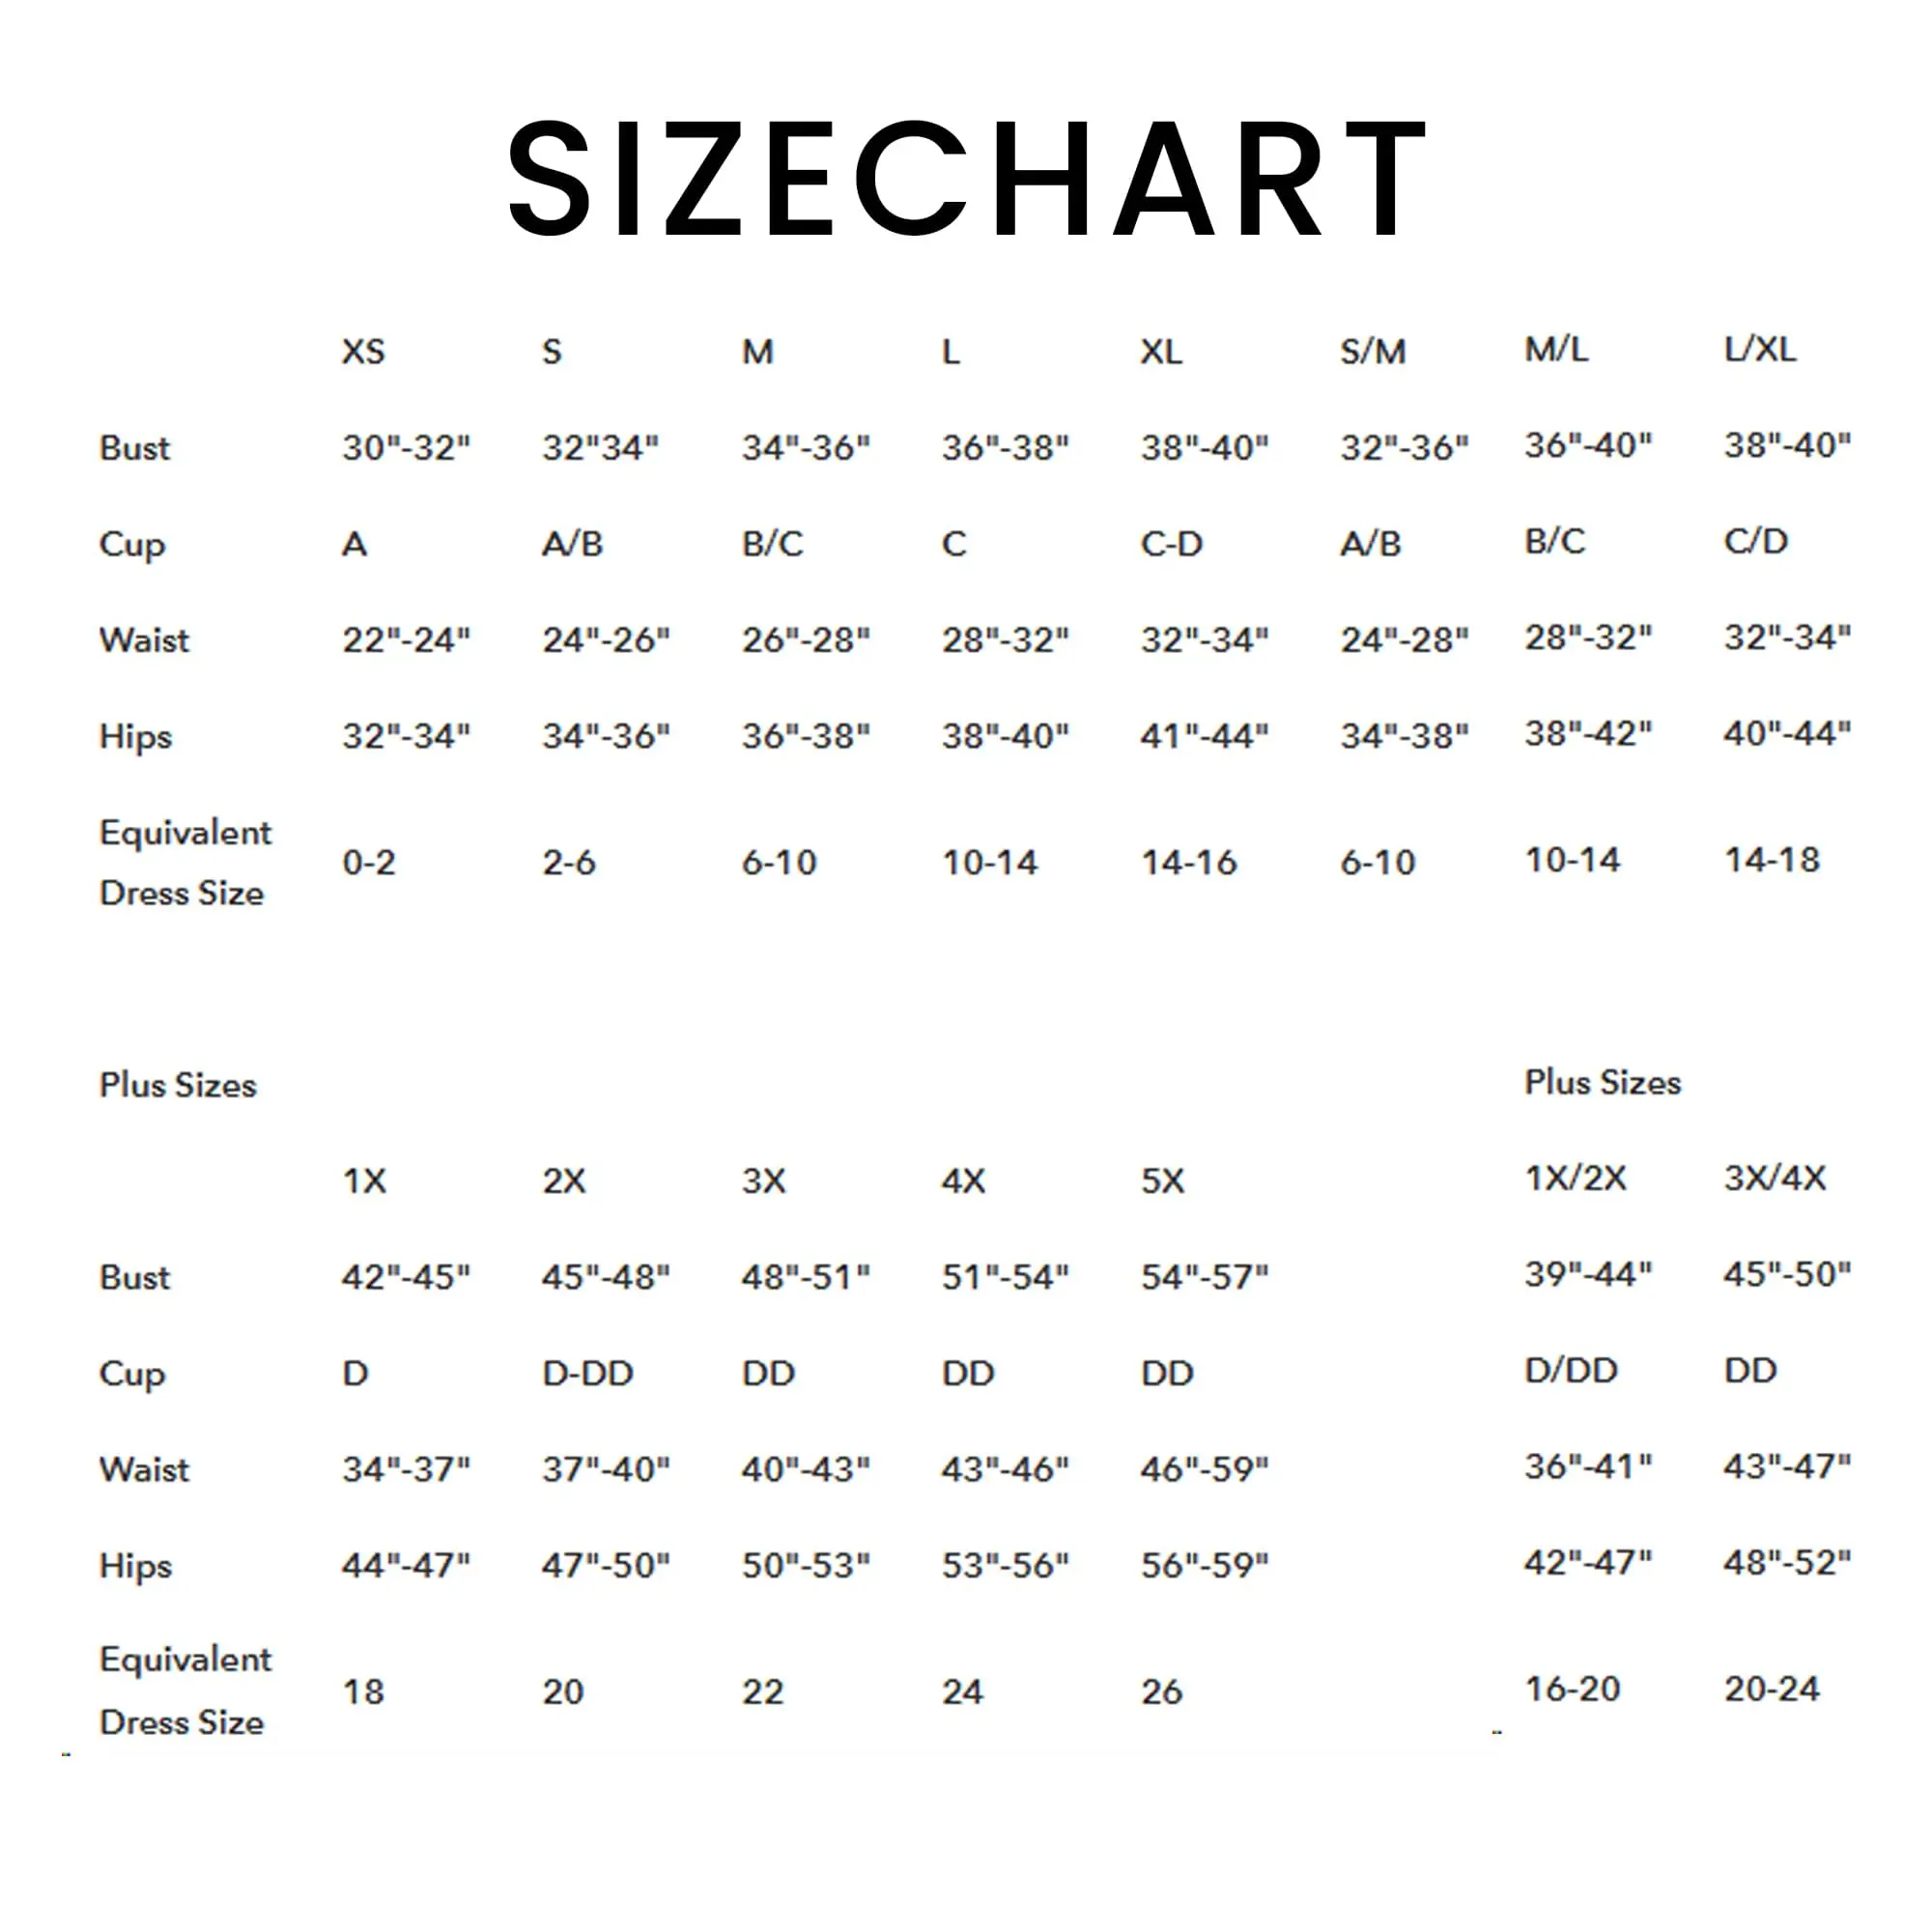Select the 1X bust value 42"-45"
The height and width of the screenshot is (1932, 1932).
click(406, 1277)
